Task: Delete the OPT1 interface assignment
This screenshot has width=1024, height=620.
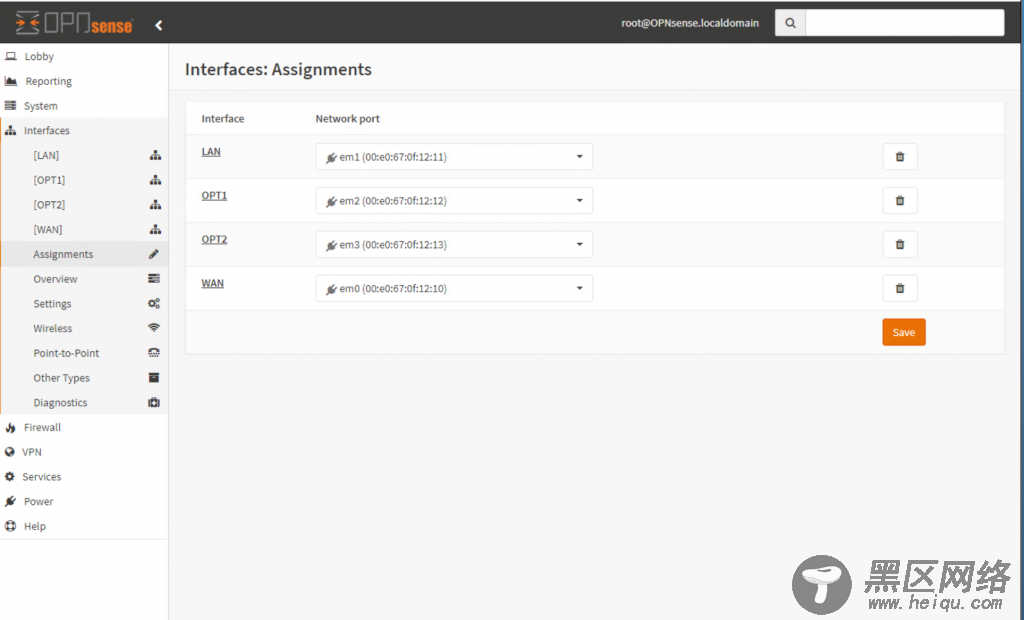Action: (x=900, y=201)
